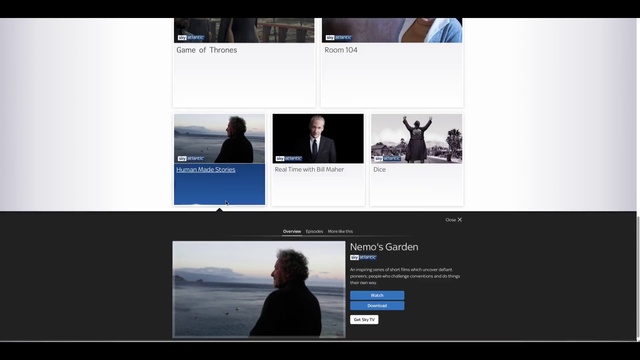Open the Room 104 title
This screenshot has height=360, width=640.
341,50
